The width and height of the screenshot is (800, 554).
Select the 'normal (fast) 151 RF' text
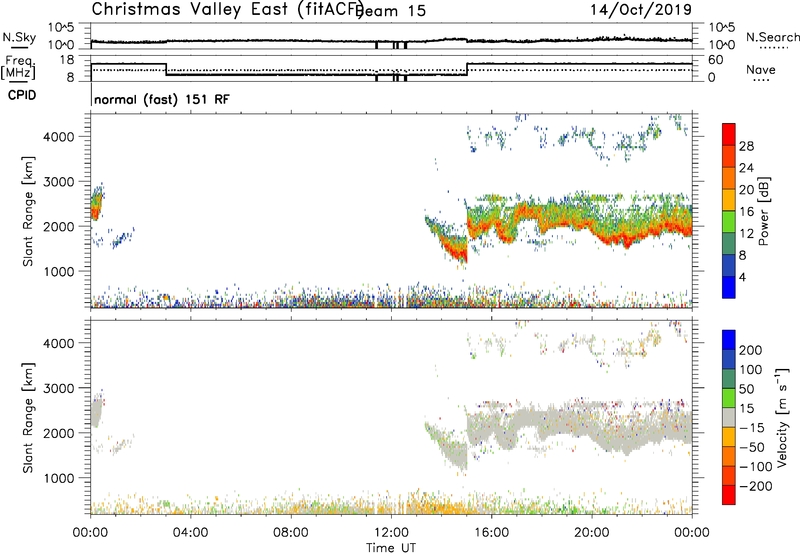tap(162, 99)
